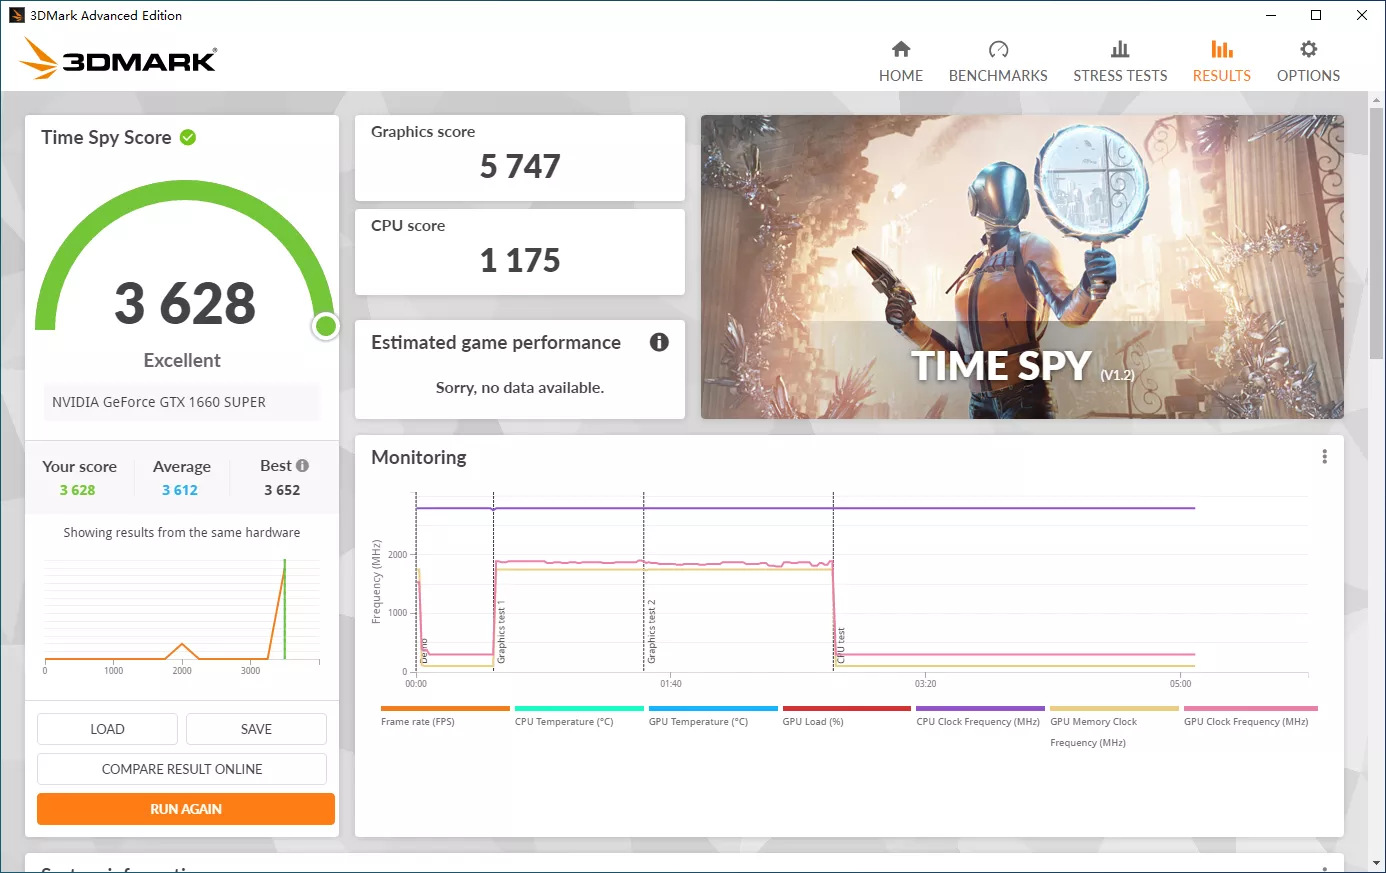Screen dimensions: 1386x873
Task: Click the SAVE button
Action: [256, 729]
